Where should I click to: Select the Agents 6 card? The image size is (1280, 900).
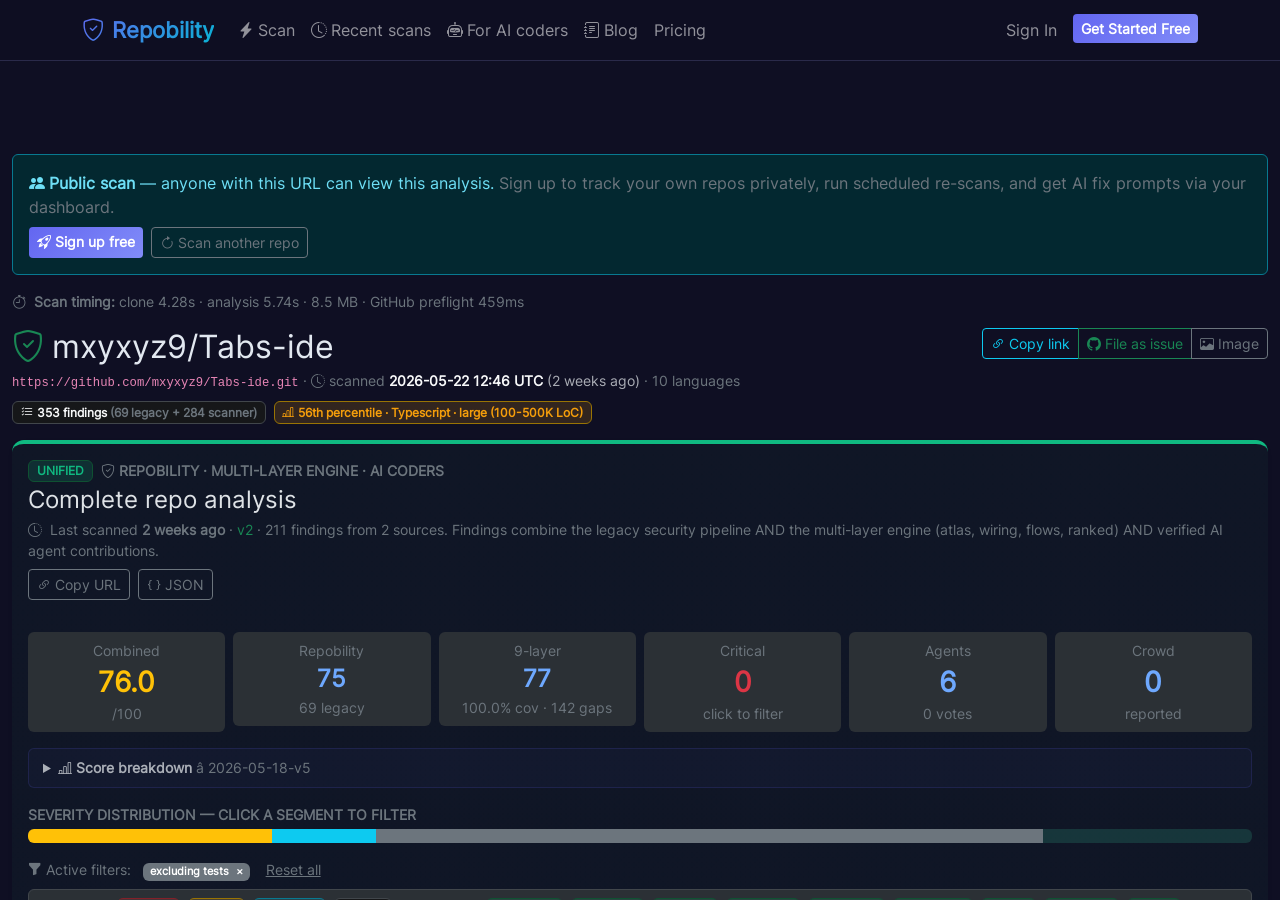(948, 682)
